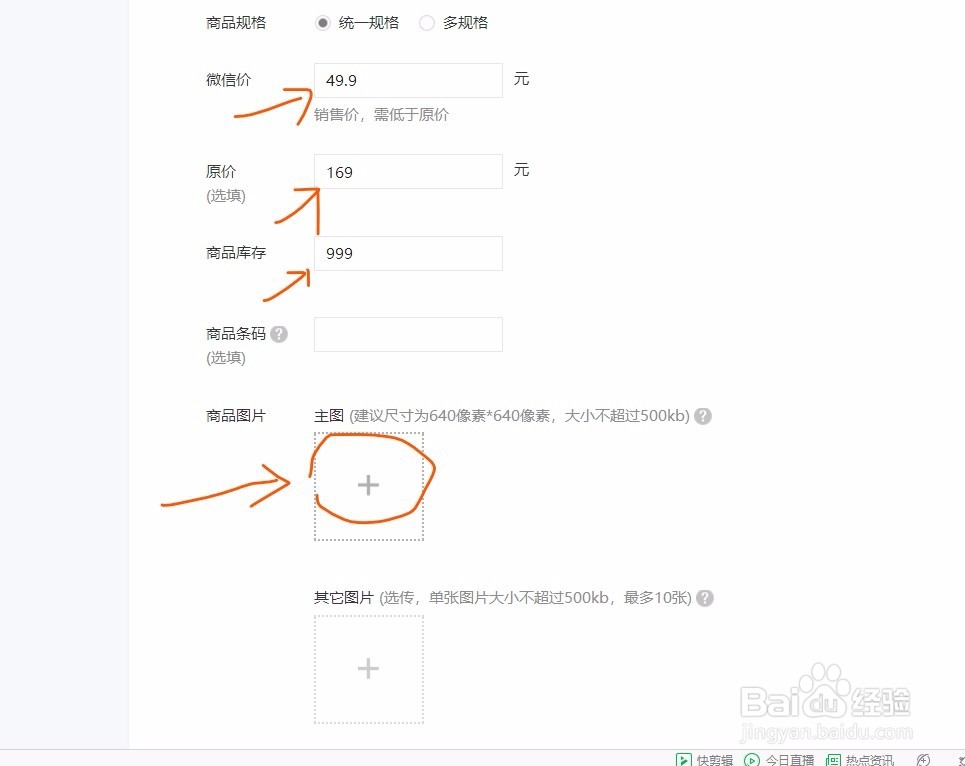Image resolution: width=965 pixels, height=766 pixels.
Task: Open the 今日直播 play icon
Action: 751,760
